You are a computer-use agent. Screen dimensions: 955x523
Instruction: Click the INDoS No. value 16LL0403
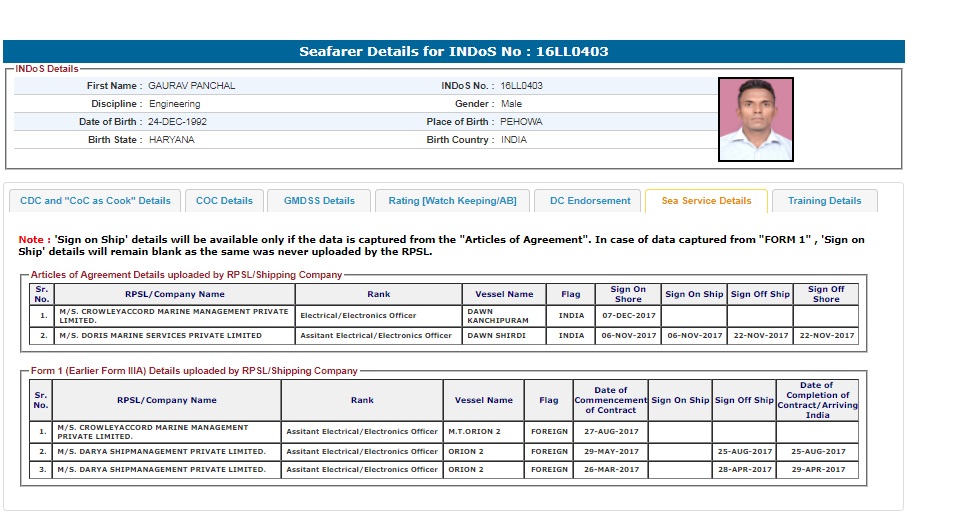tap(521, 86)
